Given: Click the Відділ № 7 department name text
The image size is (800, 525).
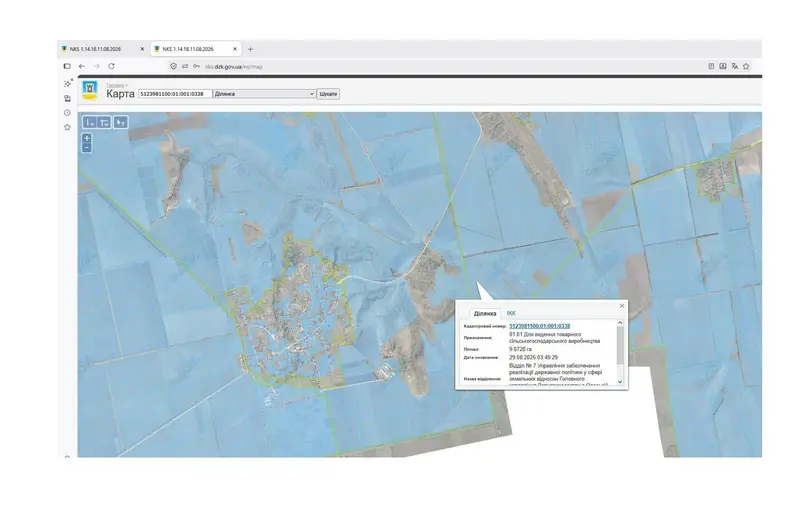Looking at the screenshot, I should (x=558, y=376).
